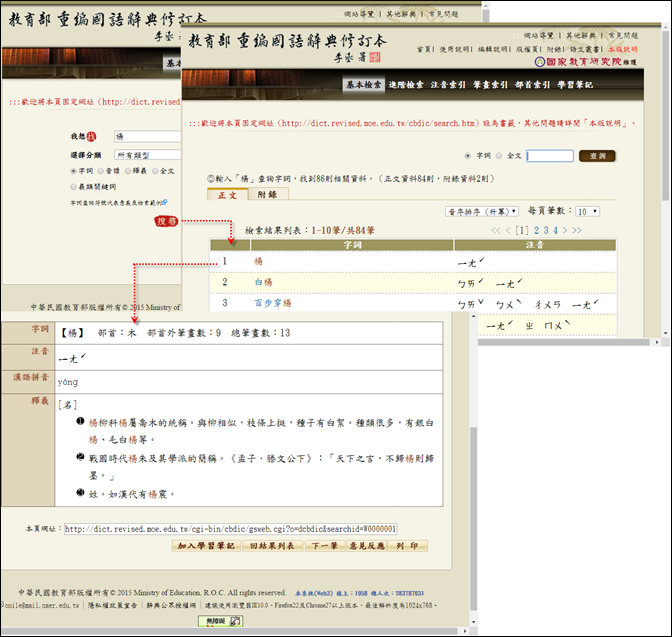
Task: Click the 網站導覽 link in front window
Action: [x=538, y=35]
